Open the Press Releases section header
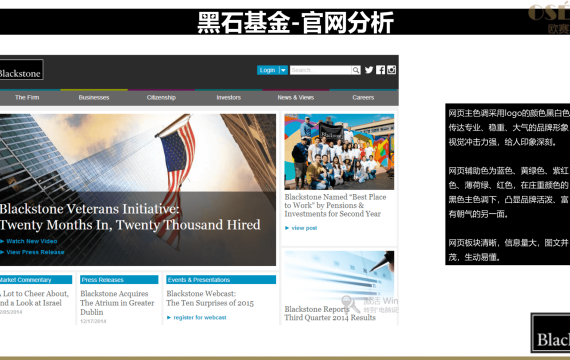570x360 pixels. tap(119, 280)
